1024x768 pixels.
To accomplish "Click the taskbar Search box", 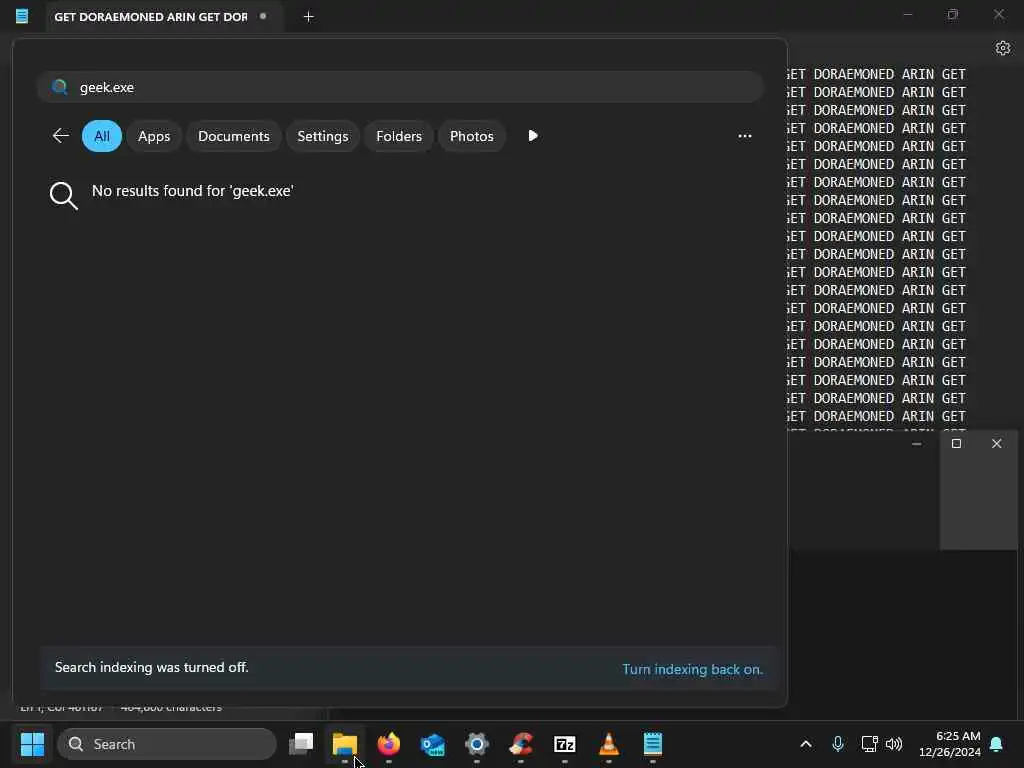I will tap(167, 744).
